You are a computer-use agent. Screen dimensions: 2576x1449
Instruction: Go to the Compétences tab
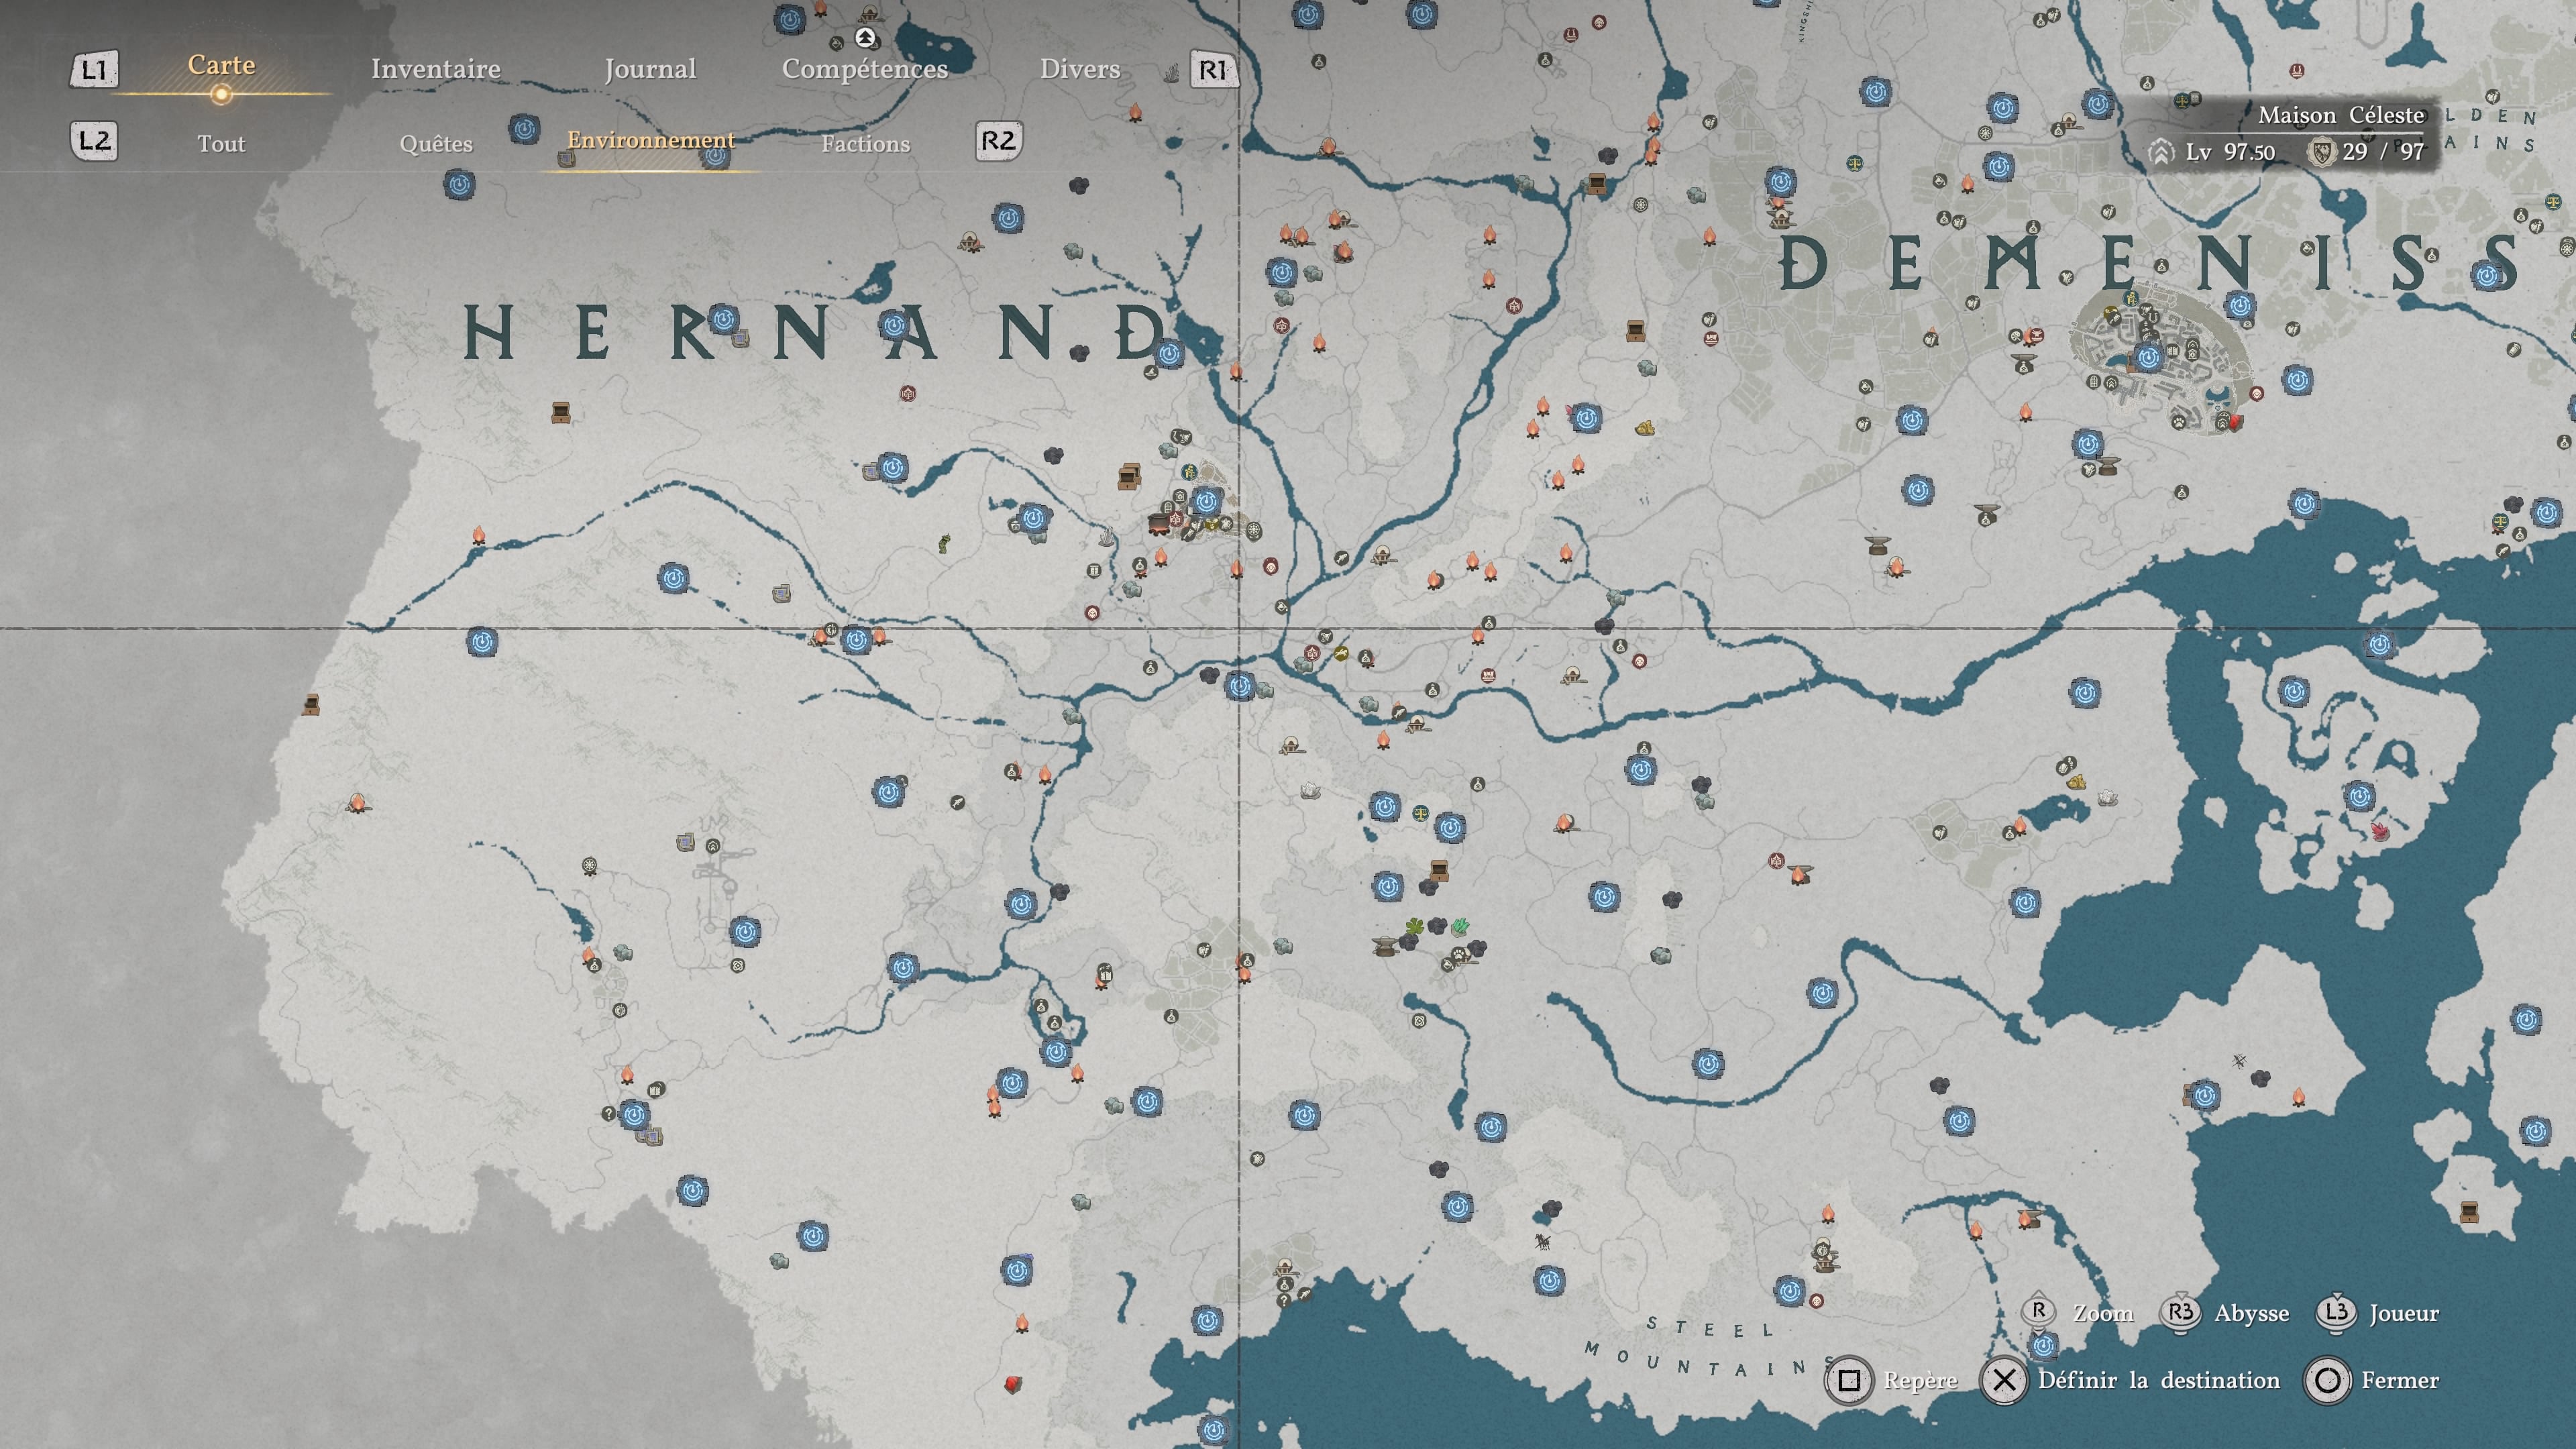point(865,69)
